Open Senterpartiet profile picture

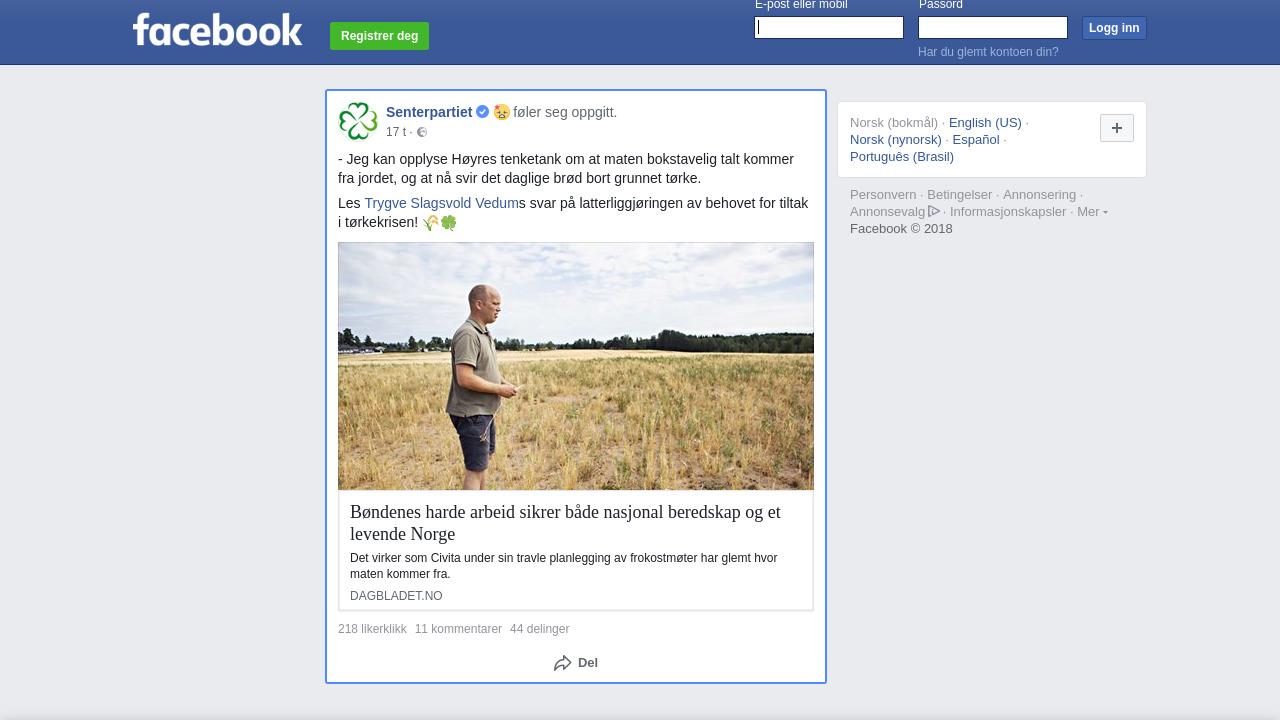358,121
